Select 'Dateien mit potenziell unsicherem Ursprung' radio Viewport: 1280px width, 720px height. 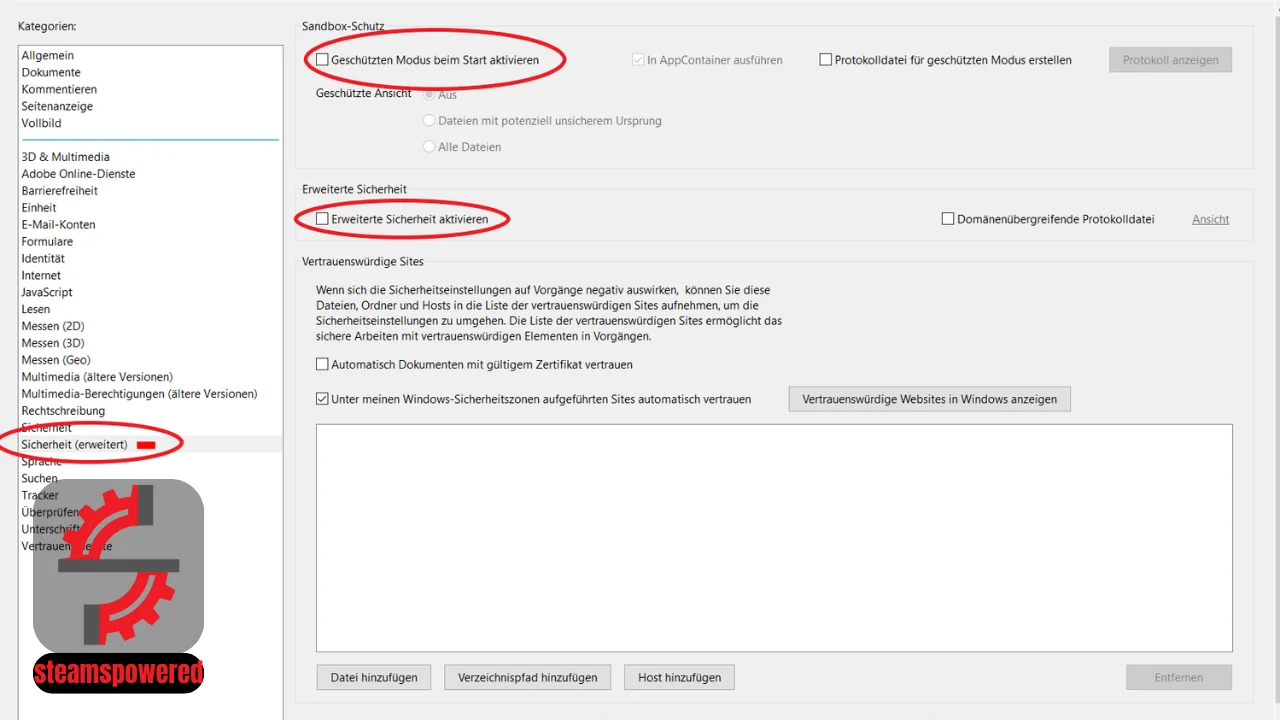click(x=430, y=121)
